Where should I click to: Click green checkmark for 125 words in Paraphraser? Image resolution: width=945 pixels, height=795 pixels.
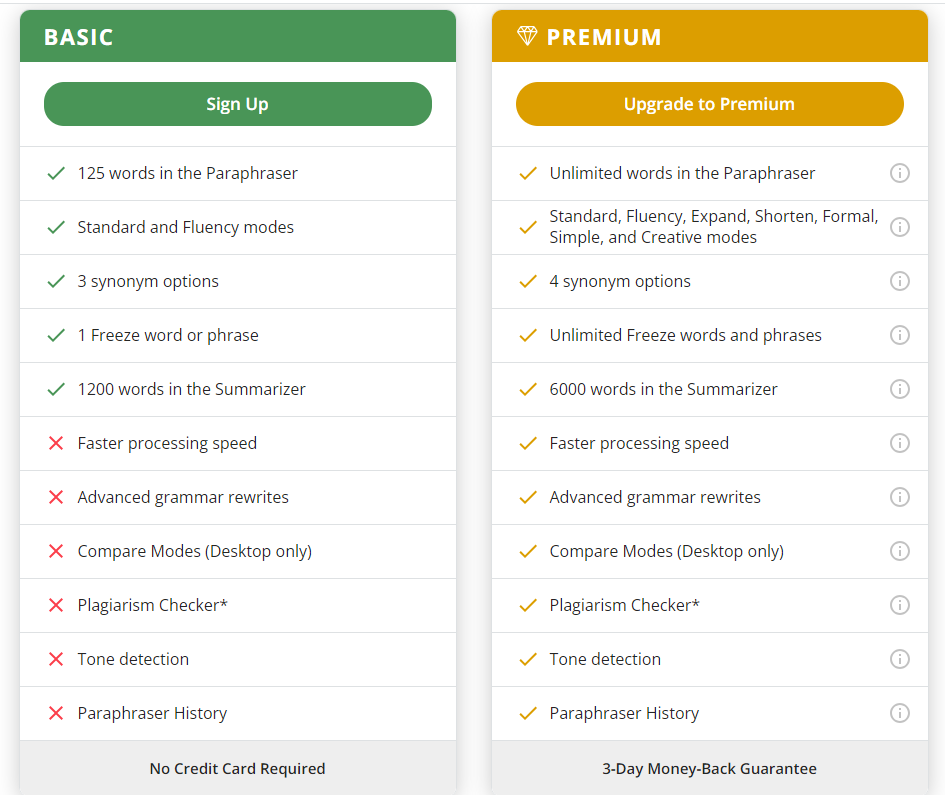56,173
